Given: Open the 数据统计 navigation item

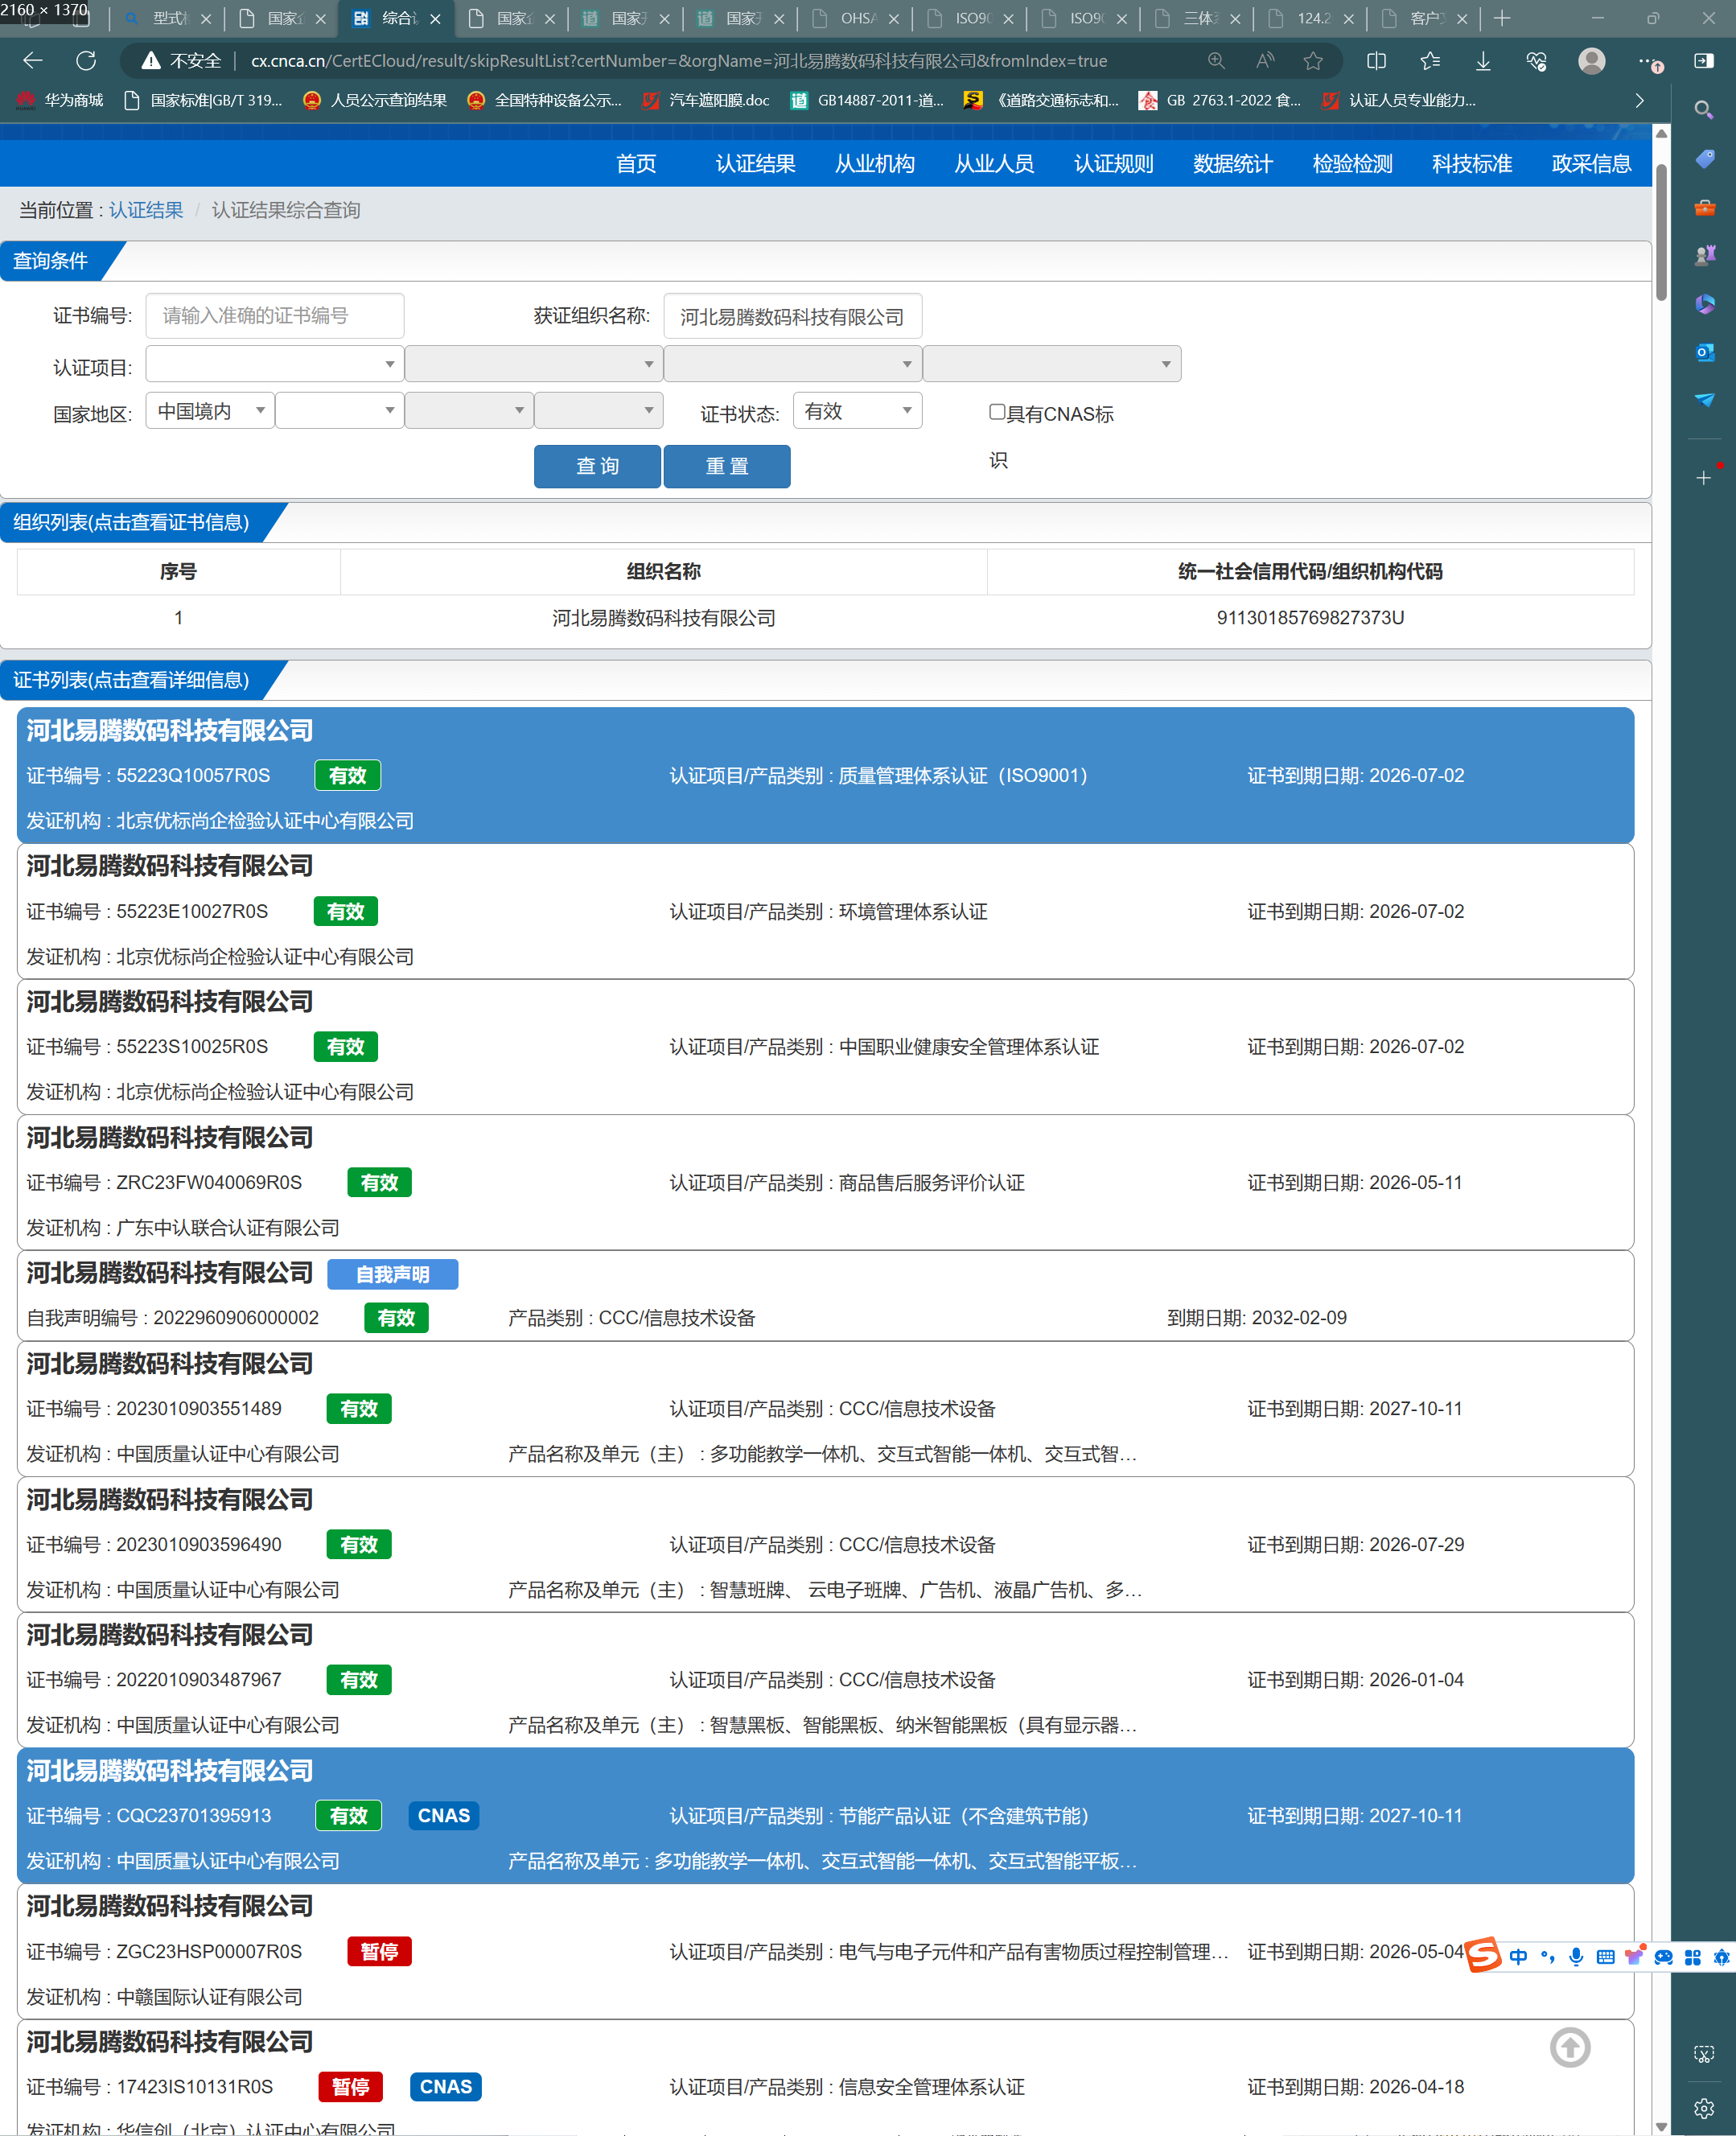Looking at the screenshot, I should point(1232,163).
